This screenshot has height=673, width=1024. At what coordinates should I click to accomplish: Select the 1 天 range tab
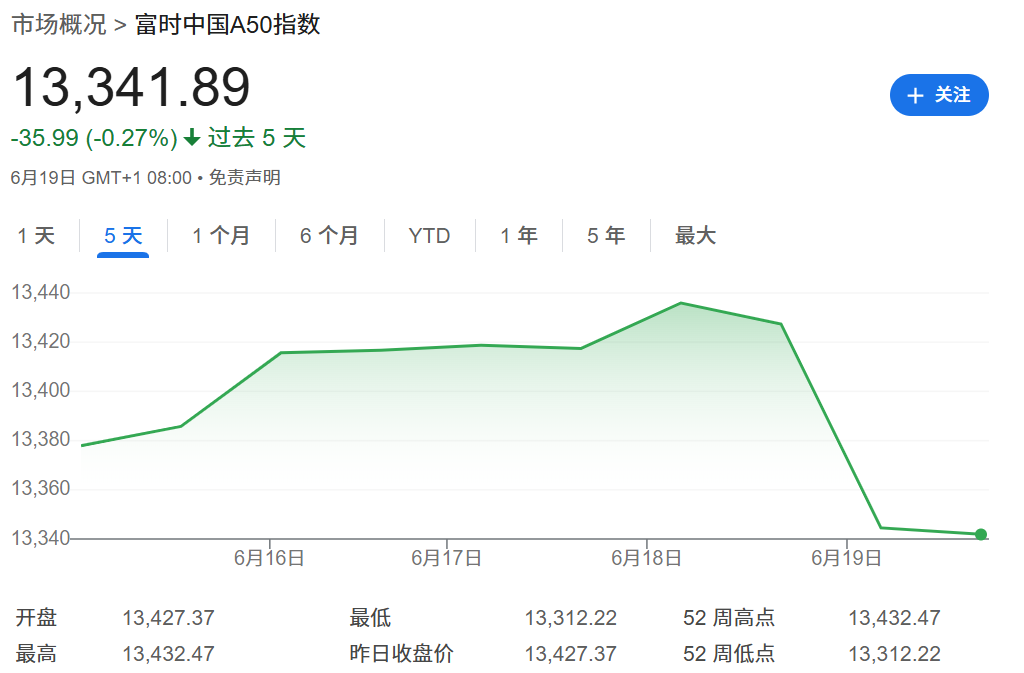(x=36, y=236)
